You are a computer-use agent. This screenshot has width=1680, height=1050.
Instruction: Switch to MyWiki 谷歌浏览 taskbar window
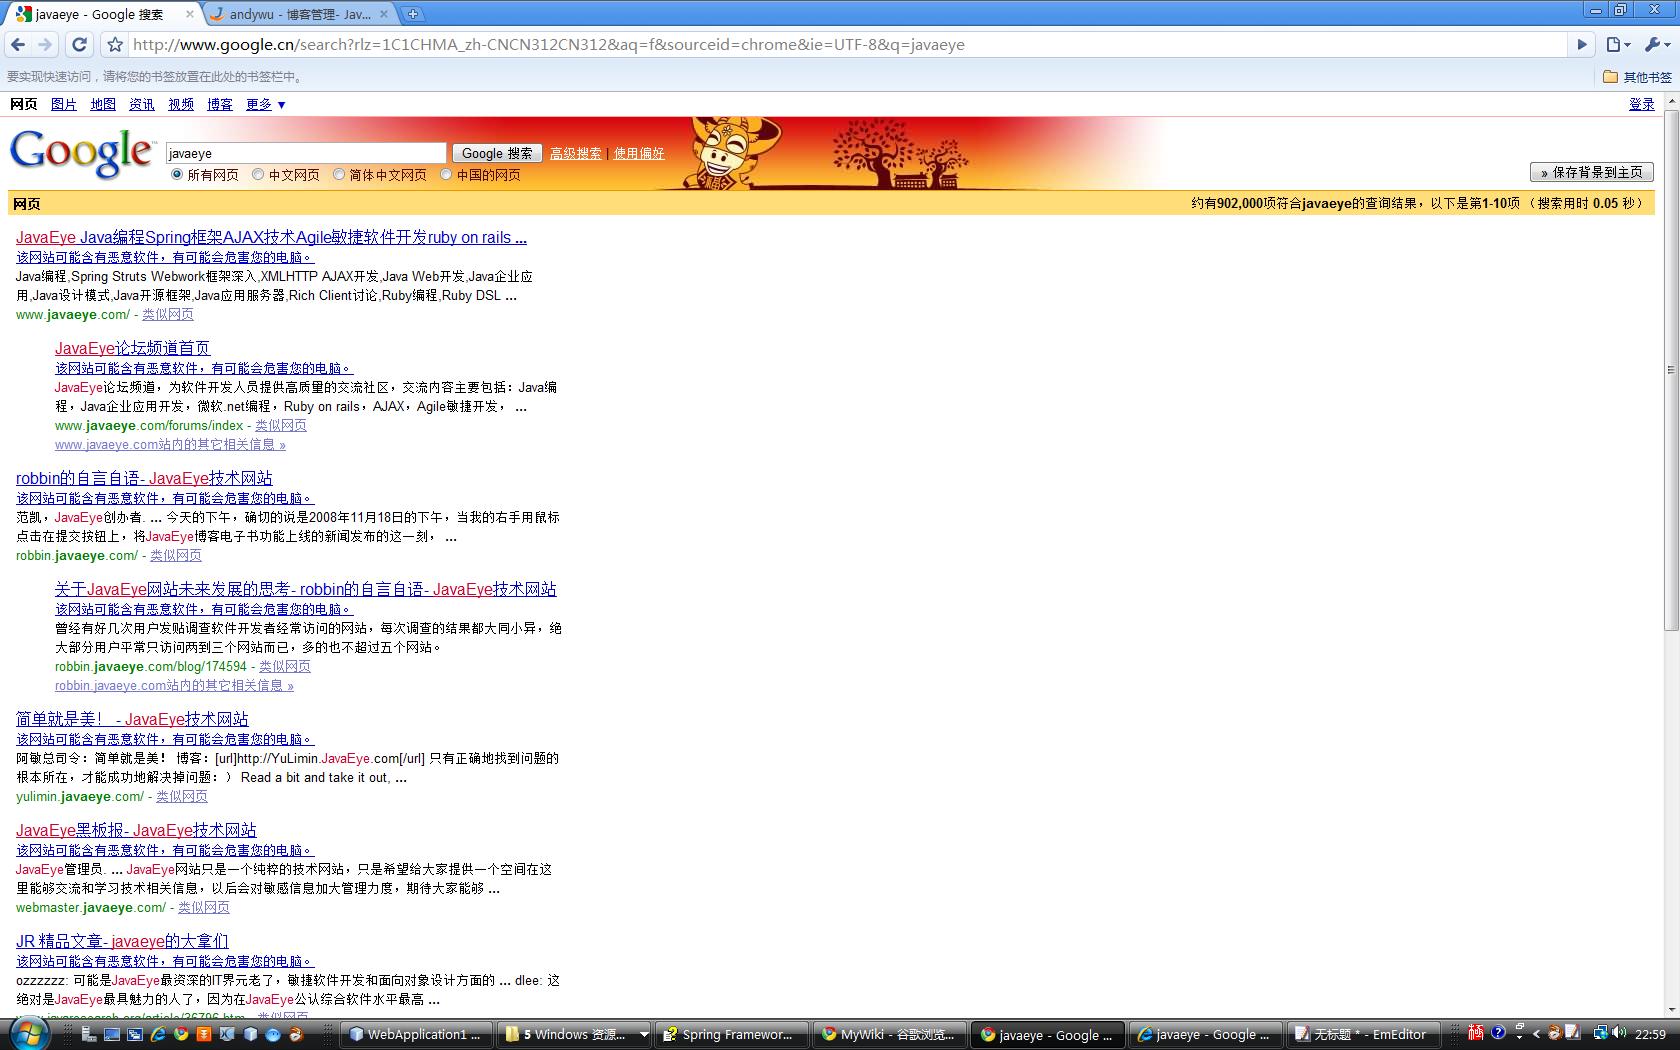[890, 1034]
